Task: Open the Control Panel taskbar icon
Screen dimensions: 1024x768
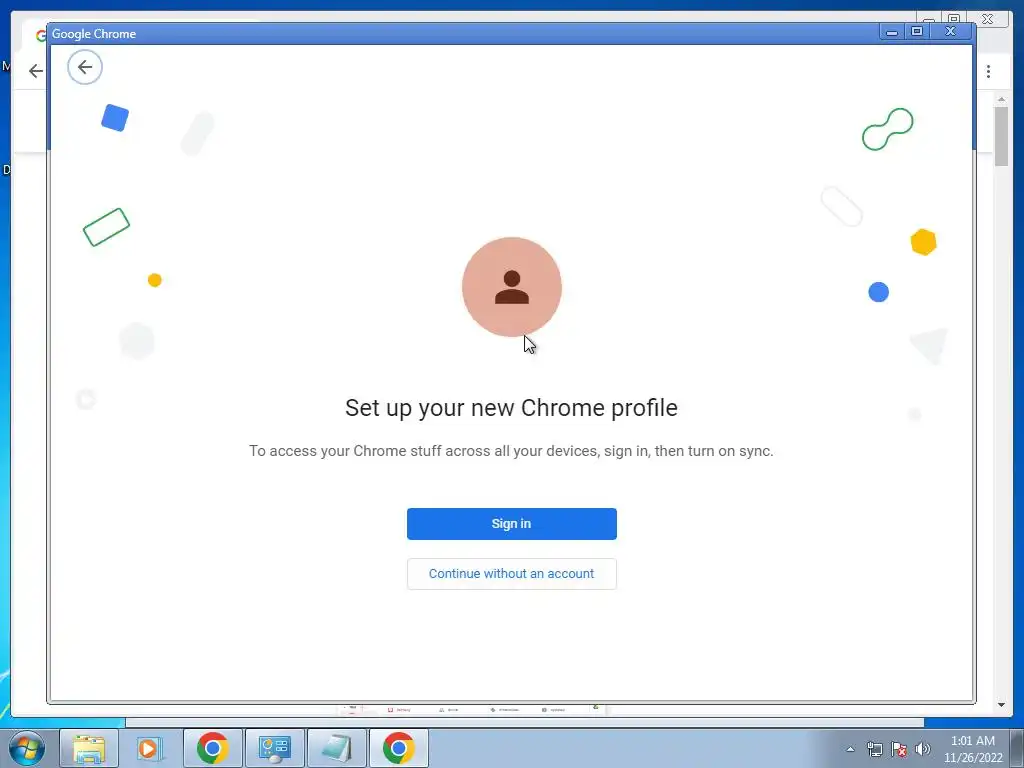Action: tap(274, 748)
